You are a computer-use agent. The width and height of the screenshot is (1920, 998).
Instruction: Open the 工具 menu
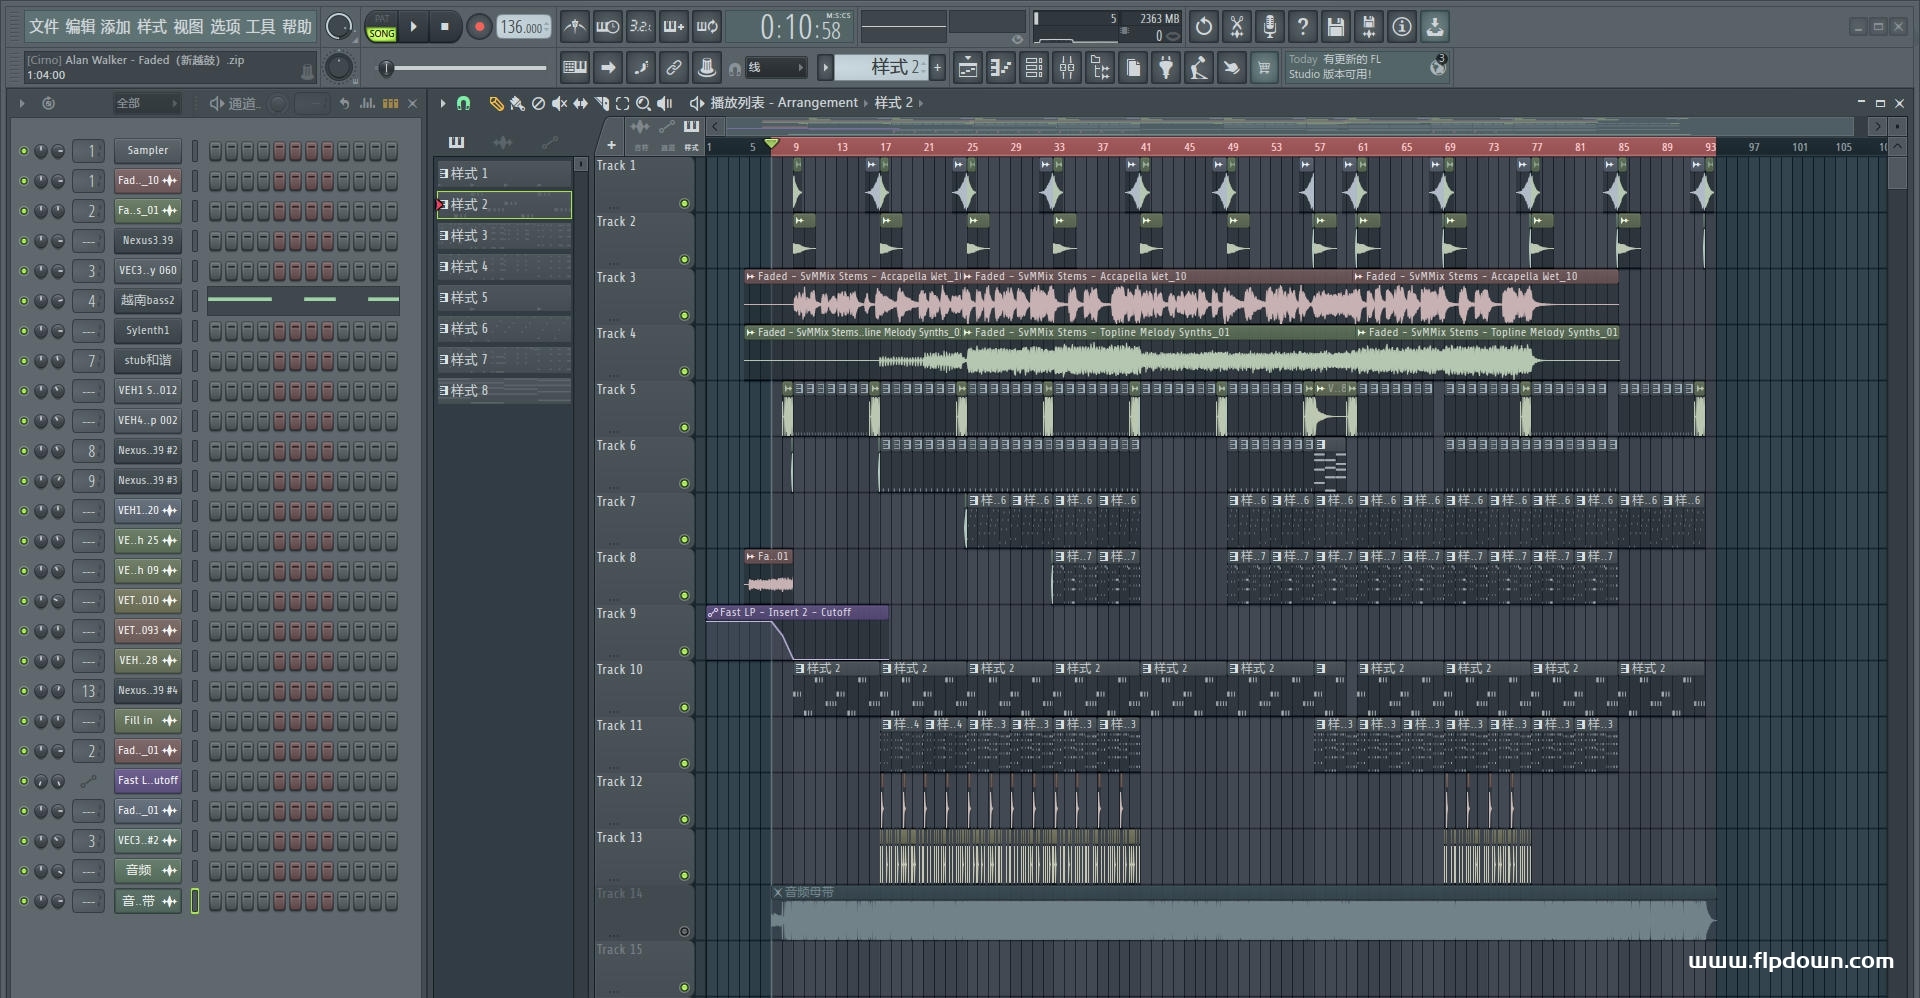click(x=261, y=27)
